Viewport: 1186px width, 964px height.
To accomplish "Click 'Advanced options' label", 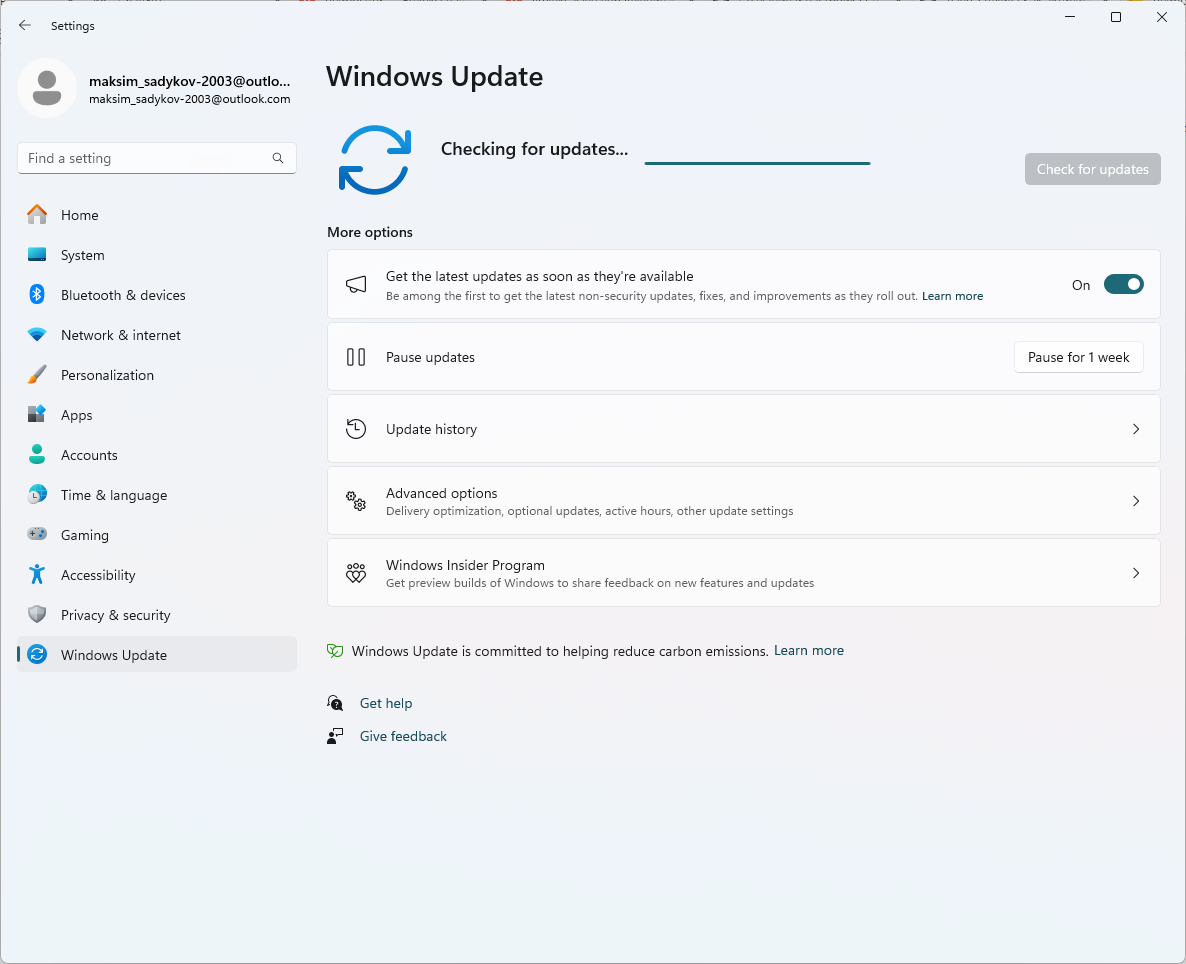I will point(442,493).
